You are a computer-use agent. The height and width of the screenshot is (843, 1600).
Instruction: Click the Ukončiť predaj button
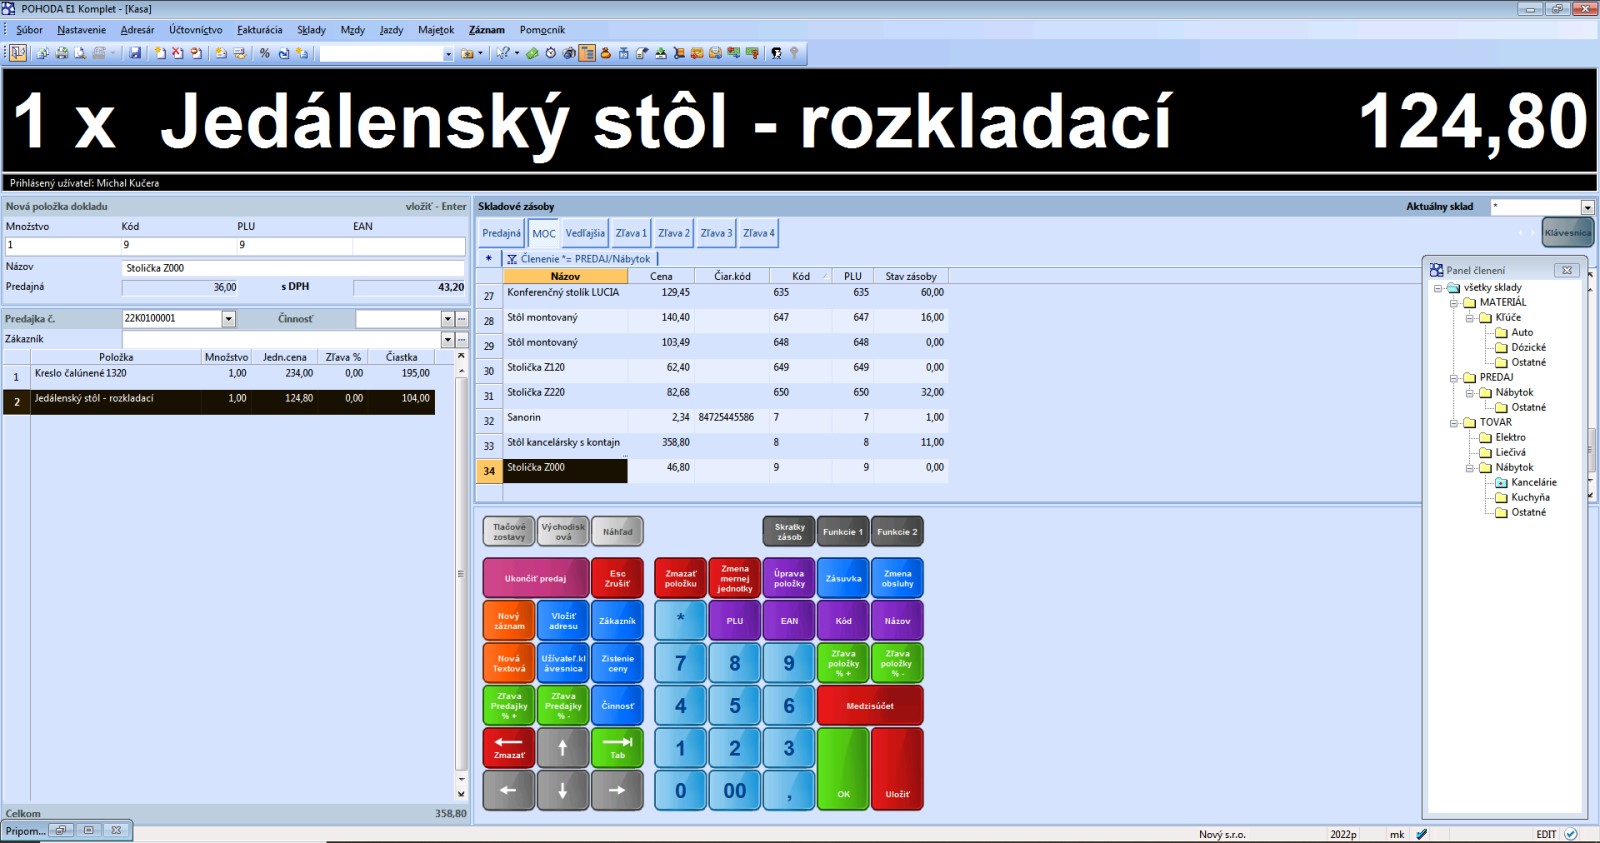(x=535, y=578)
